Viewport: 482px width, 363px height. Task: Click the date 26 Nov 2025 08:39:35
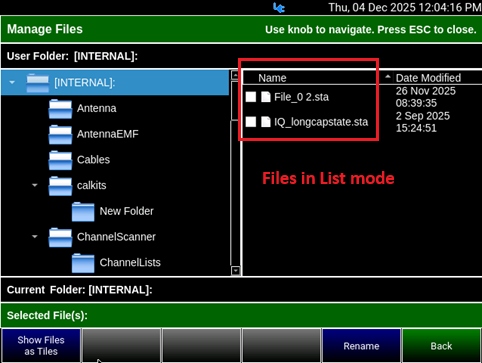click(x=426, y=97)
